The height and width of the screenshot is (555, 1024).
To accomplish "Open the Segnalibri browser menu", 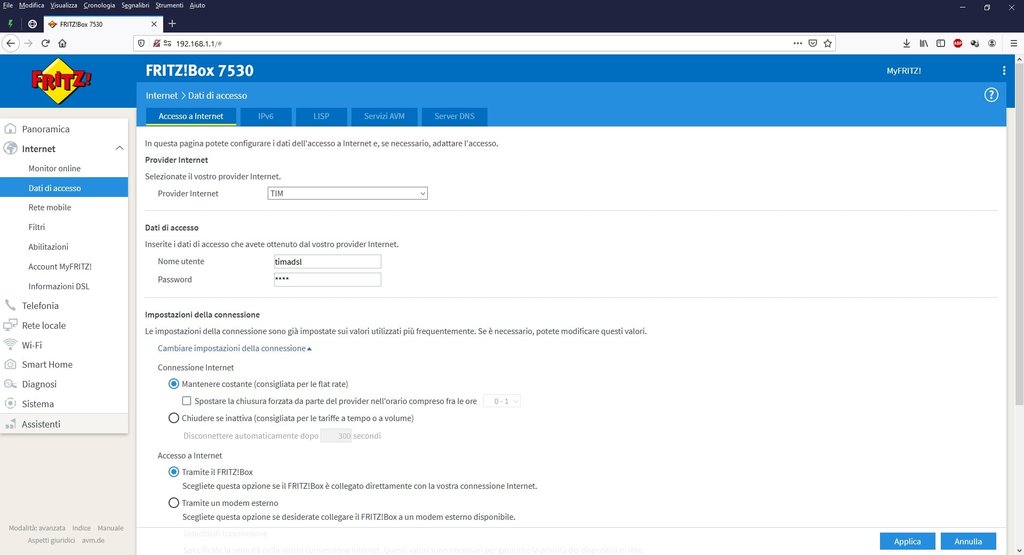I will tap(135, 5).
